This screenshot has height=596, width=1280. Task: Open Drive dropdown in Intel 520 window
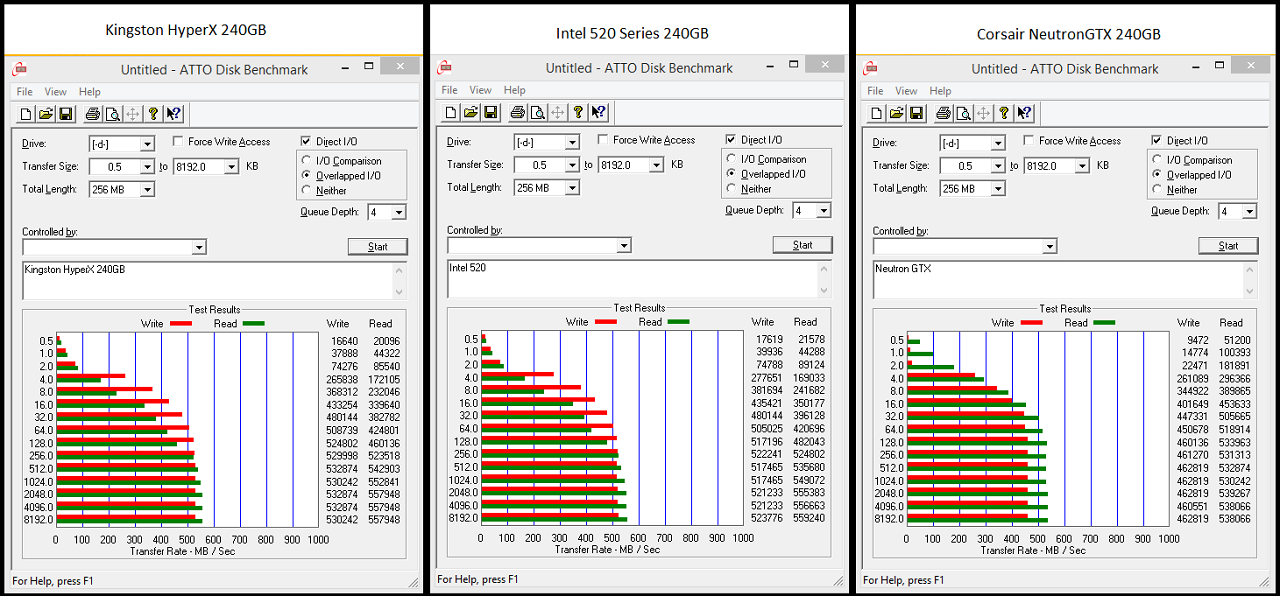(572, 142)
